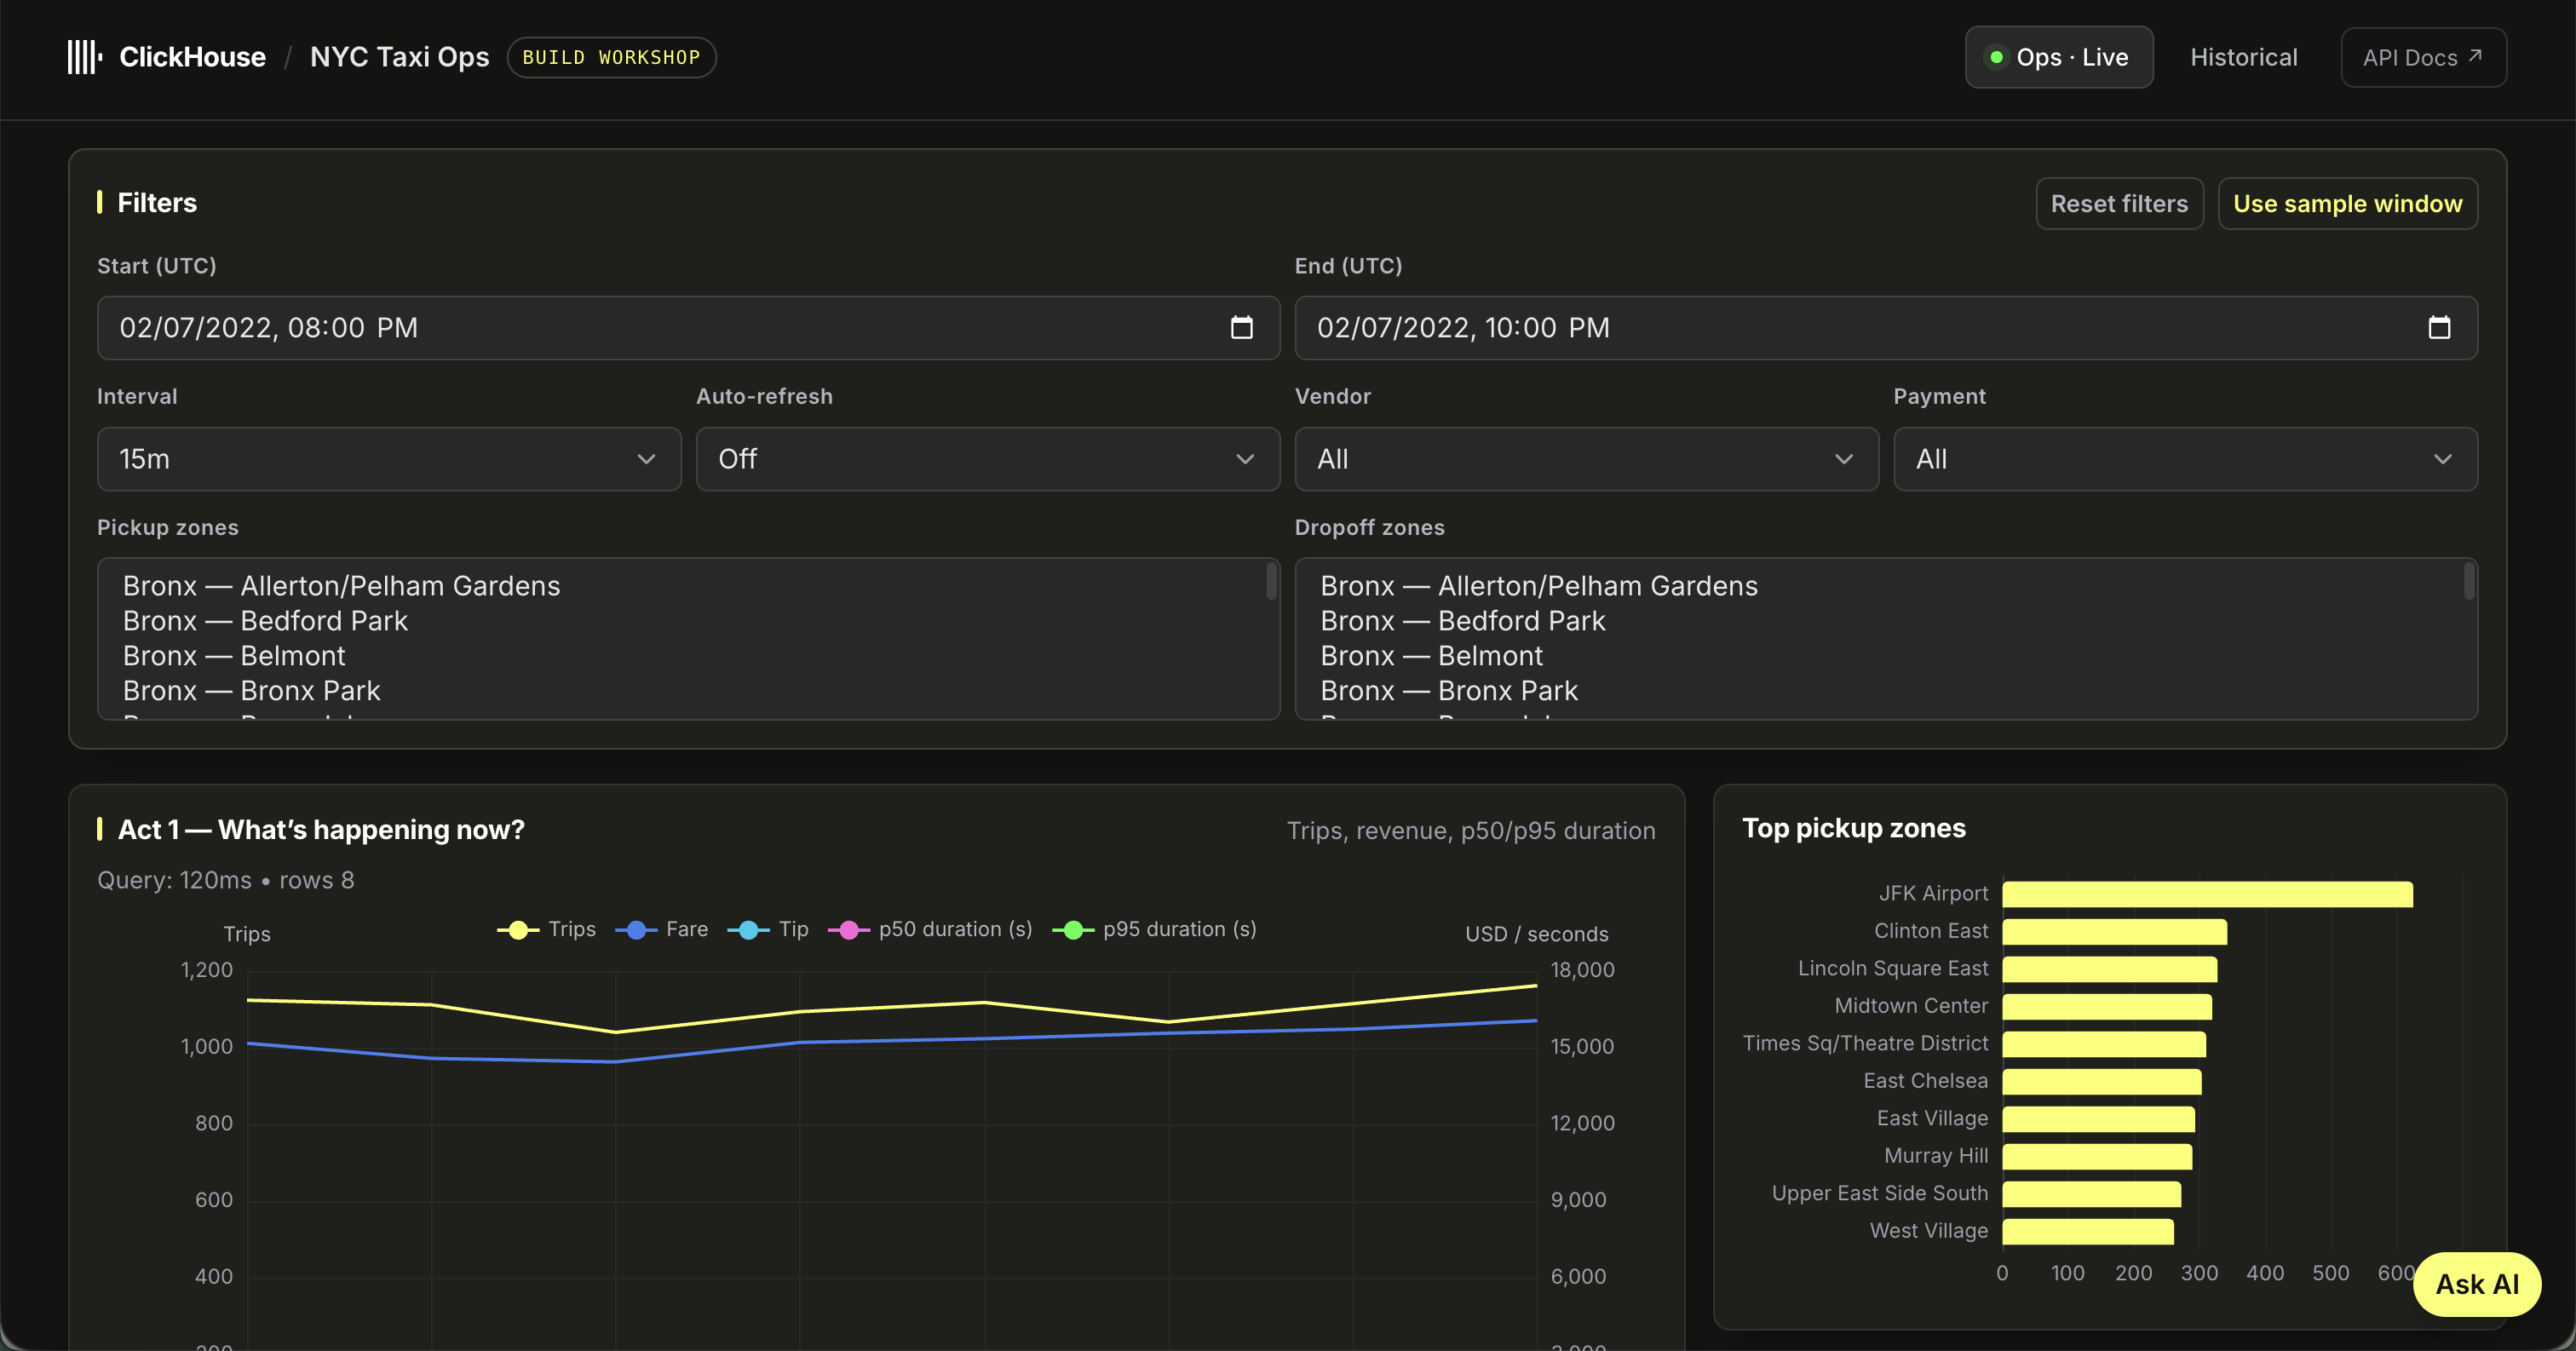Expand the Interval 15m dropdown

pos(389,459)
